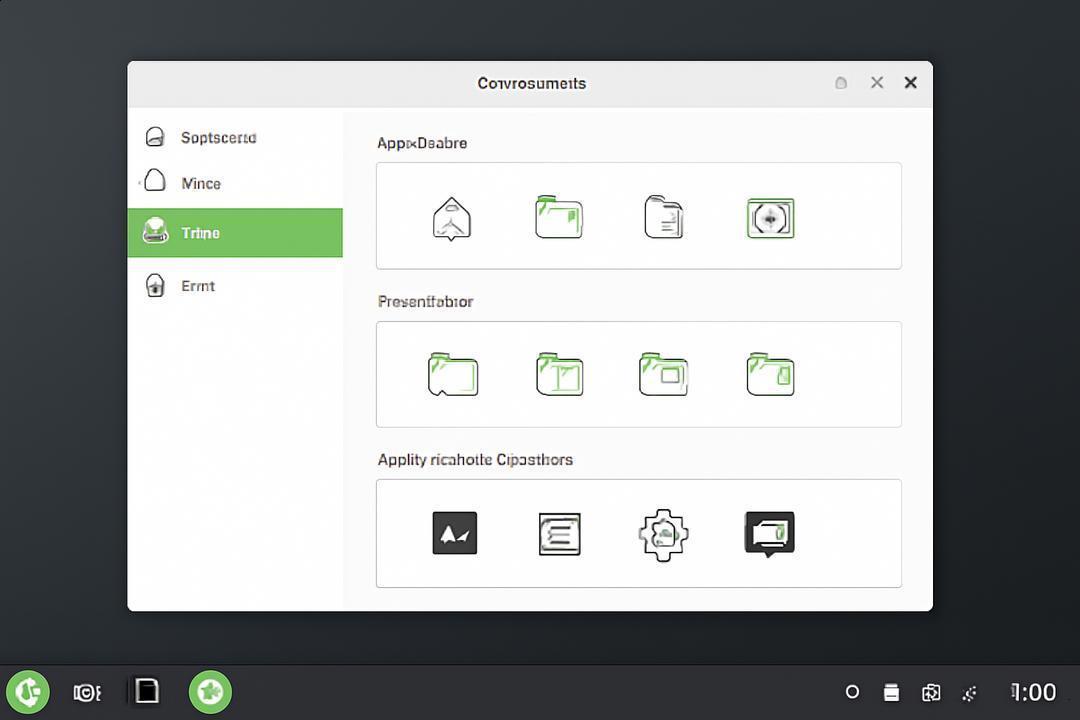Click the circle indicator in system tray
This screenshot has width=1080, height=720.
tap(852, 692)
